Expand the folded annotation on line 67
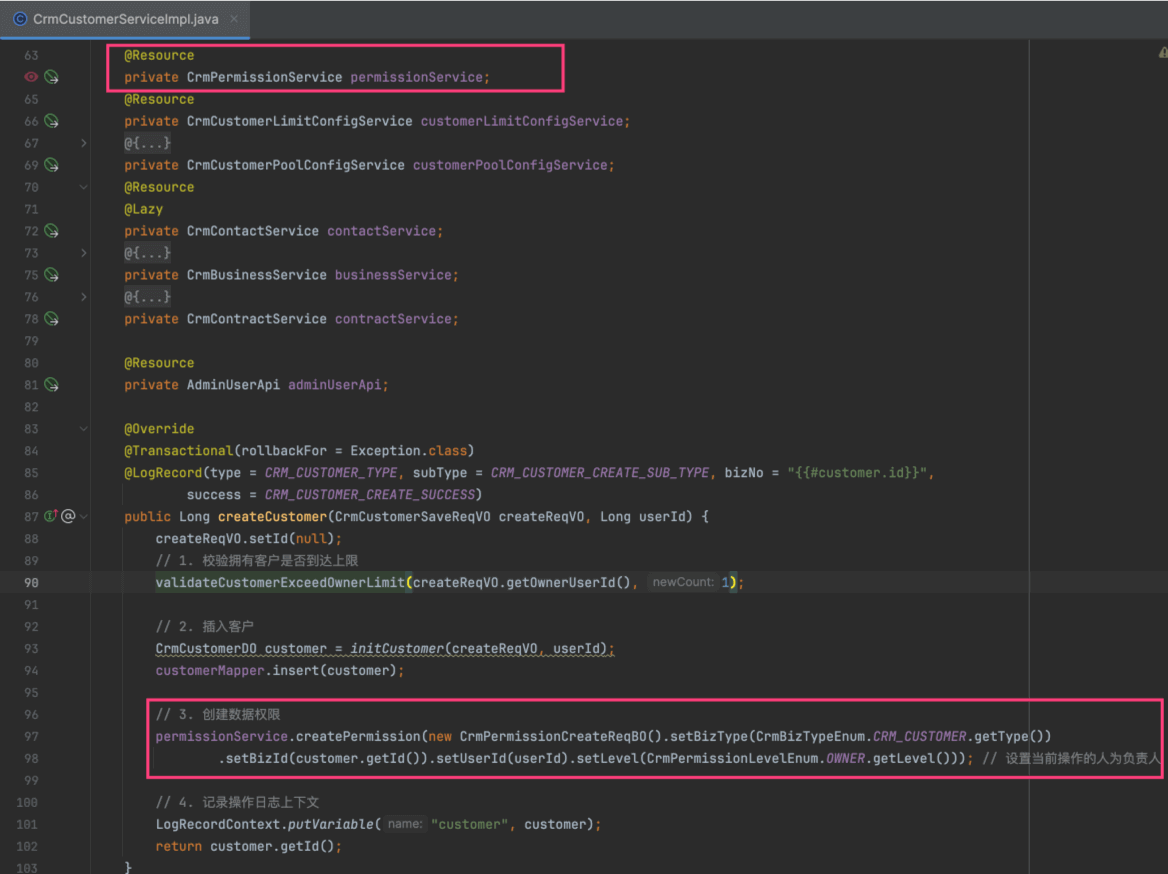Image resolution: width=1168 pixels, height=874 pixels. pyautogui.click(x=84, y=143)
